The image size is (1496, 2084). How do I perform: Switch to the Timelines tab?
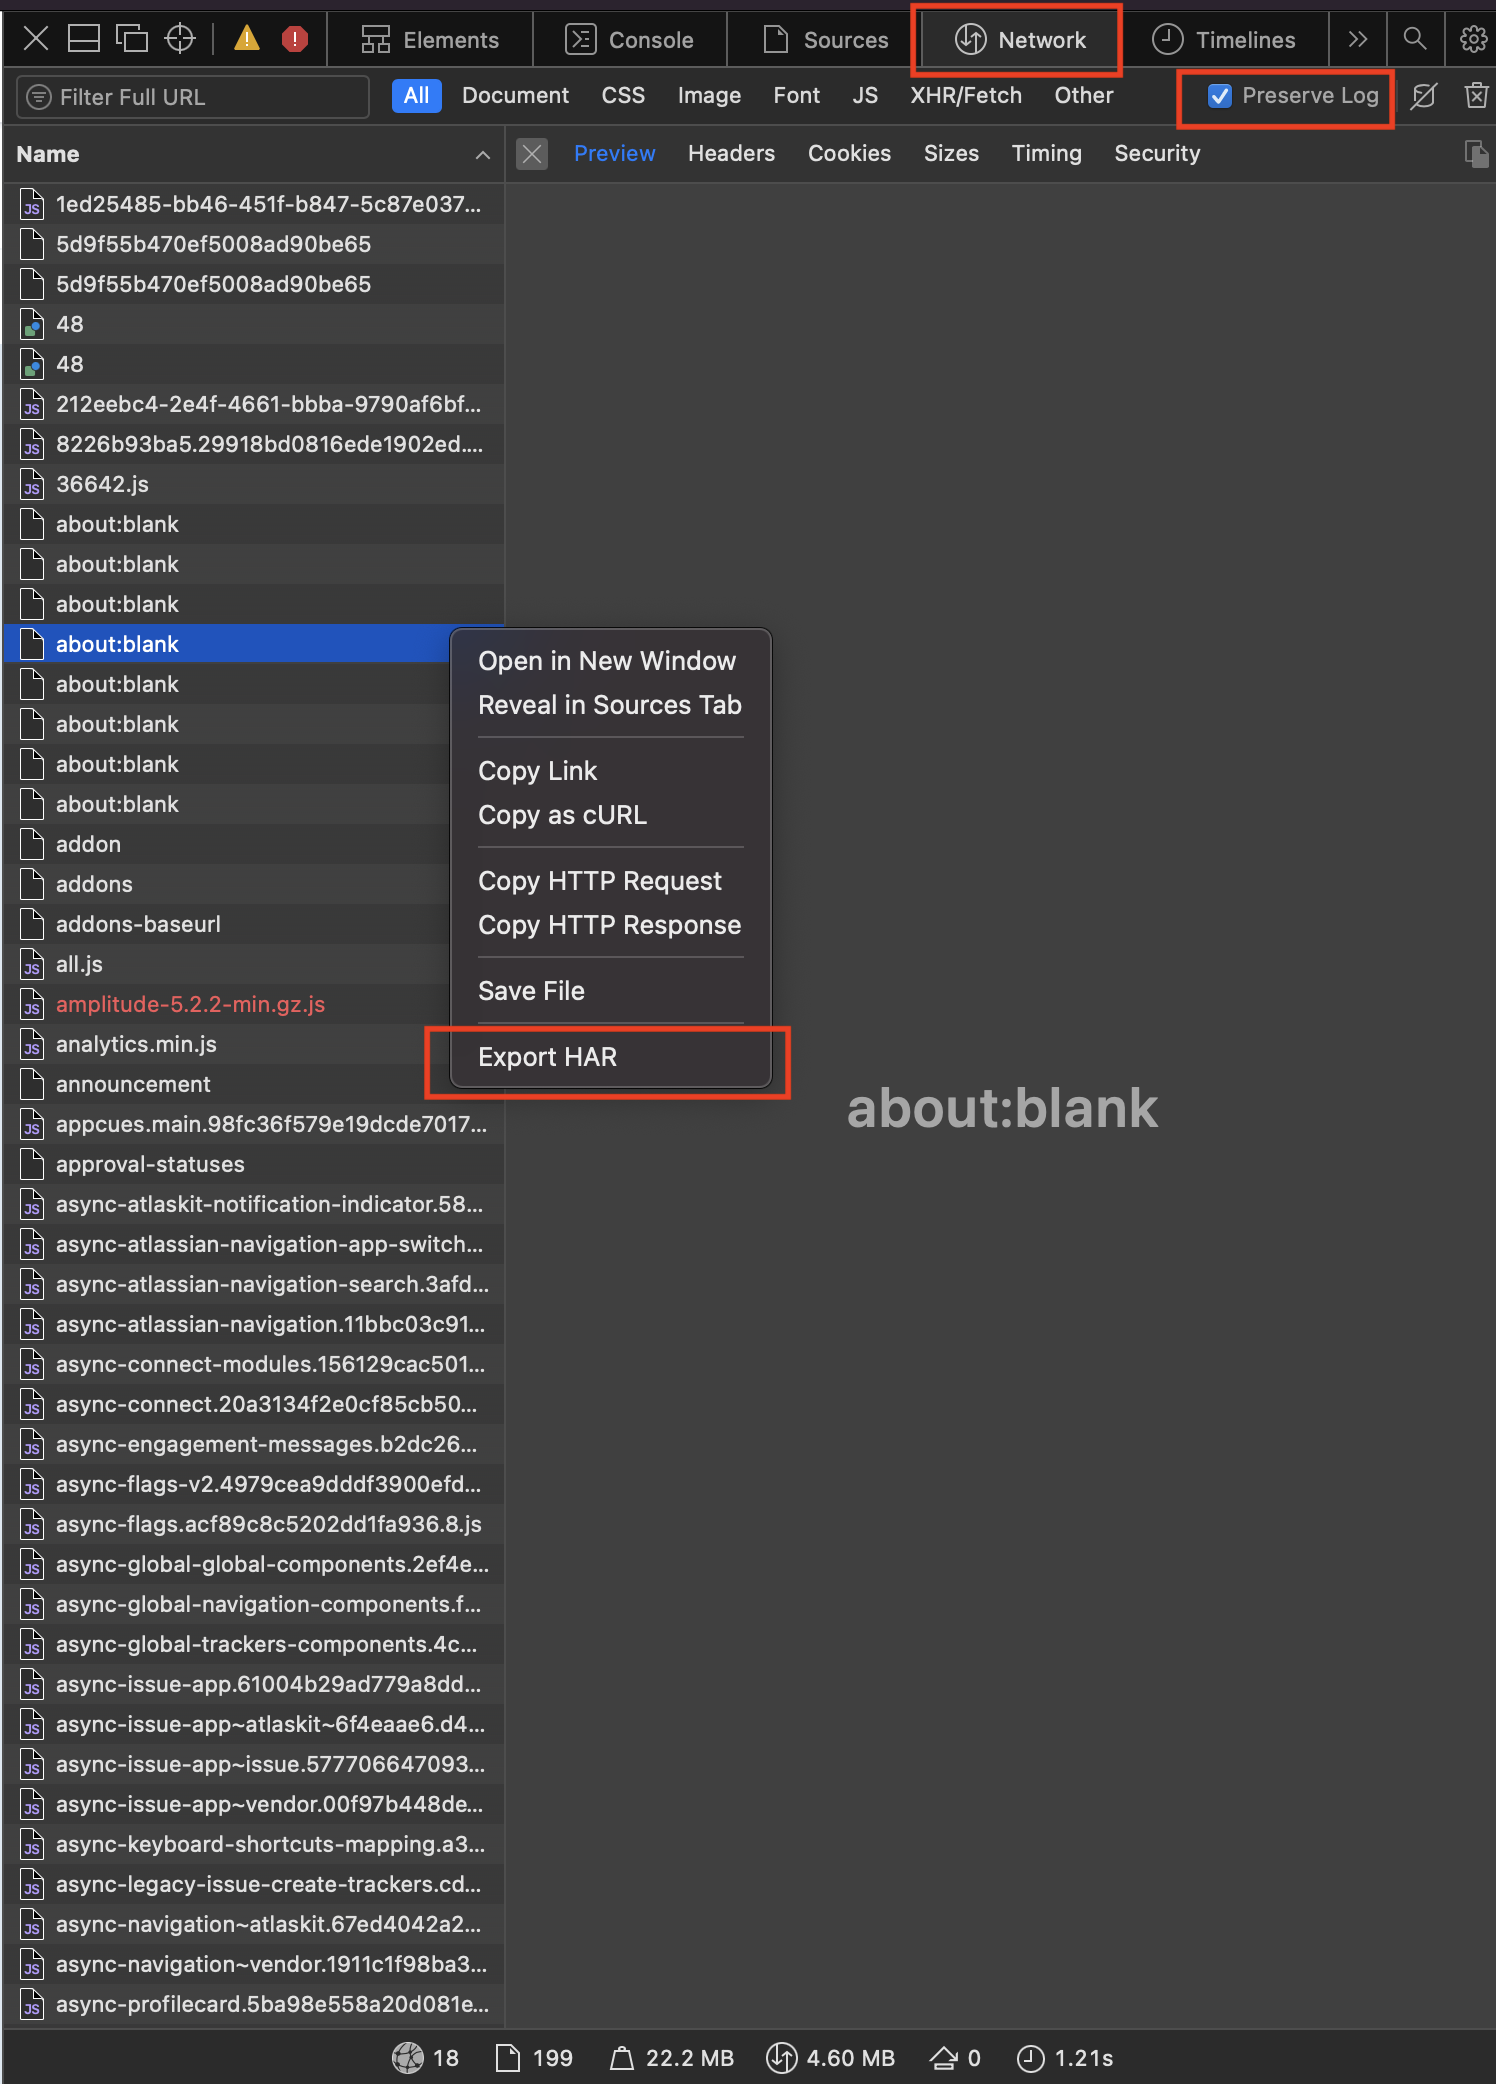(1224, 40)
